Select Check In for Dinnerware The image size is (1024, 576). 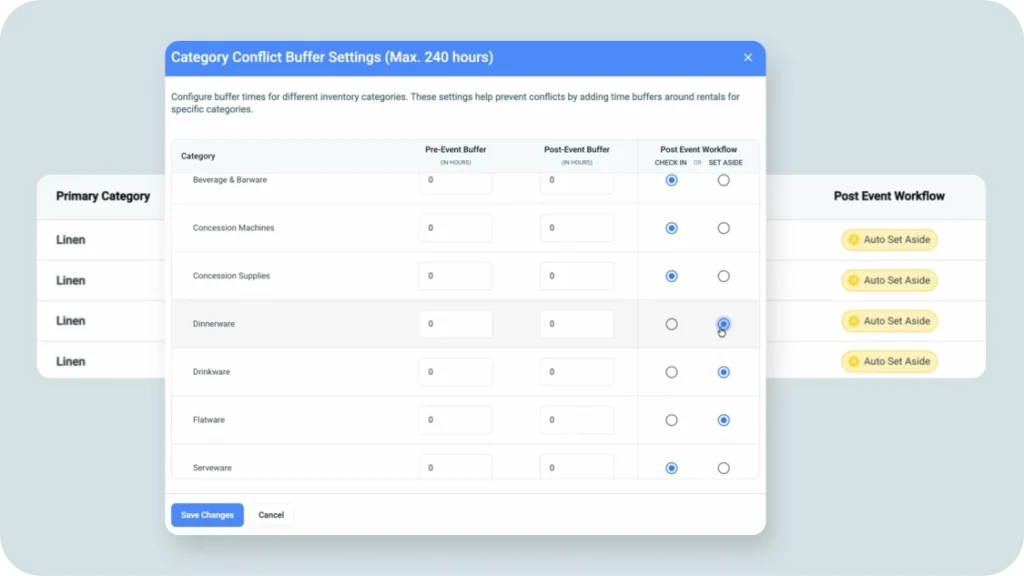pos(671,324)
